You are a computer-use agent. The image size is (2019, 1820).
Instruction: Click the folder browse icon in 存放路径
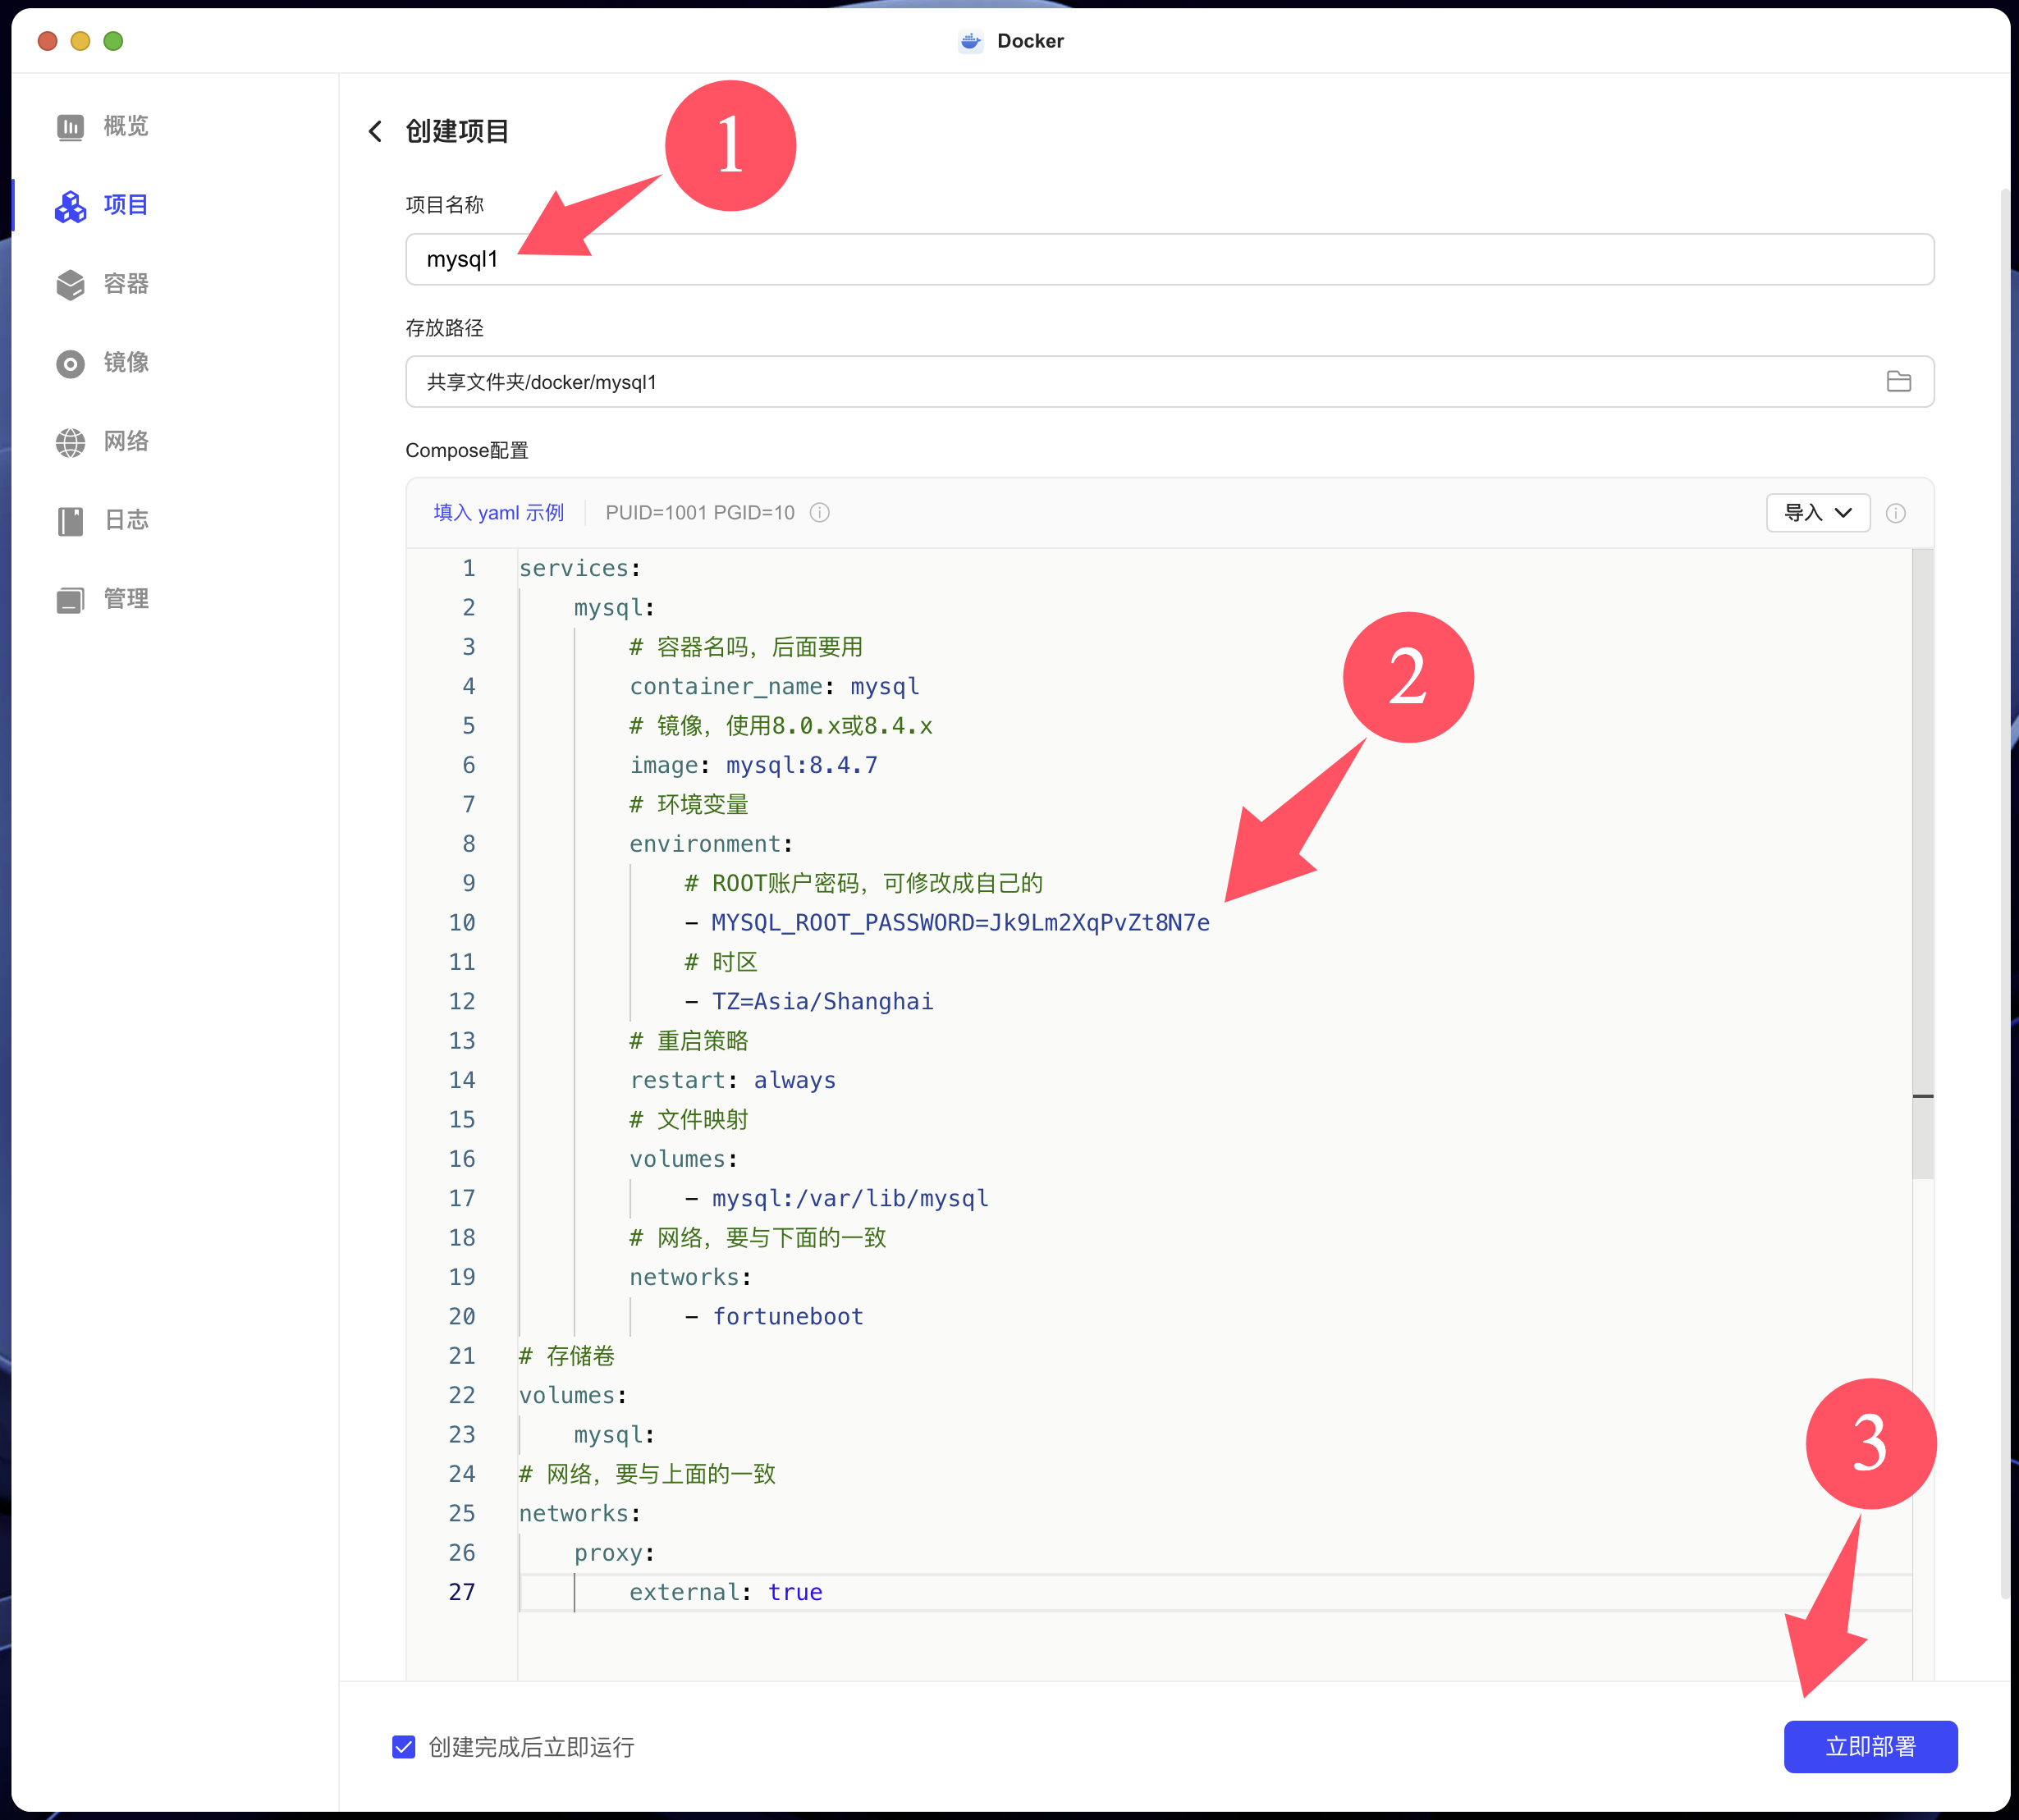tap(1898, 382)
